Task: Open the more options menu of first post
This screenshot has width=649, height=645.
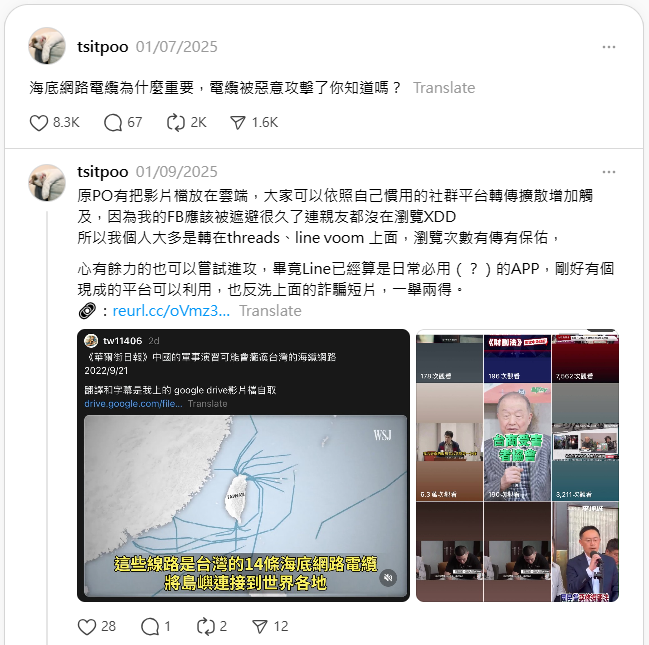Action: 609,47
